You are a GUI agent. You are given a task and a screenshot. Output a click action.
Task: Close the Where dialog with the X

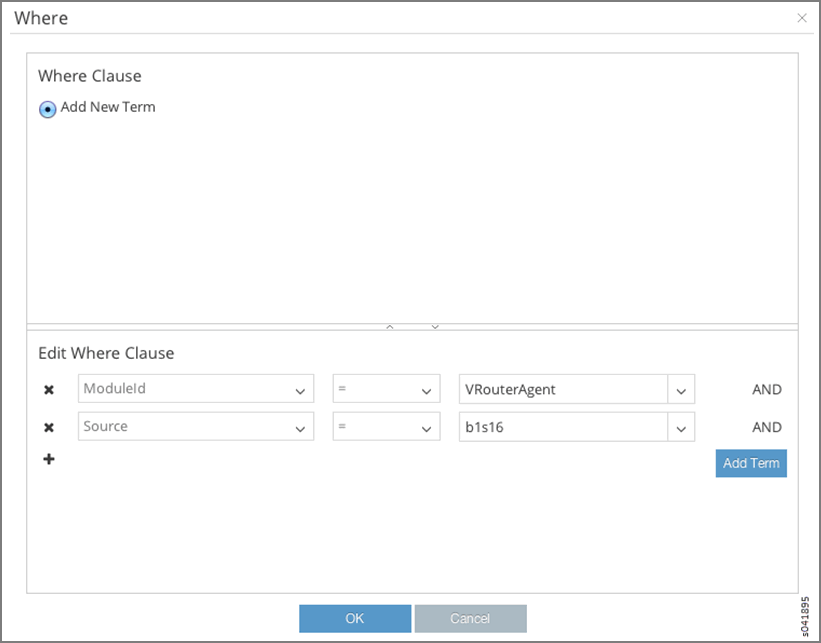(801, 18)
